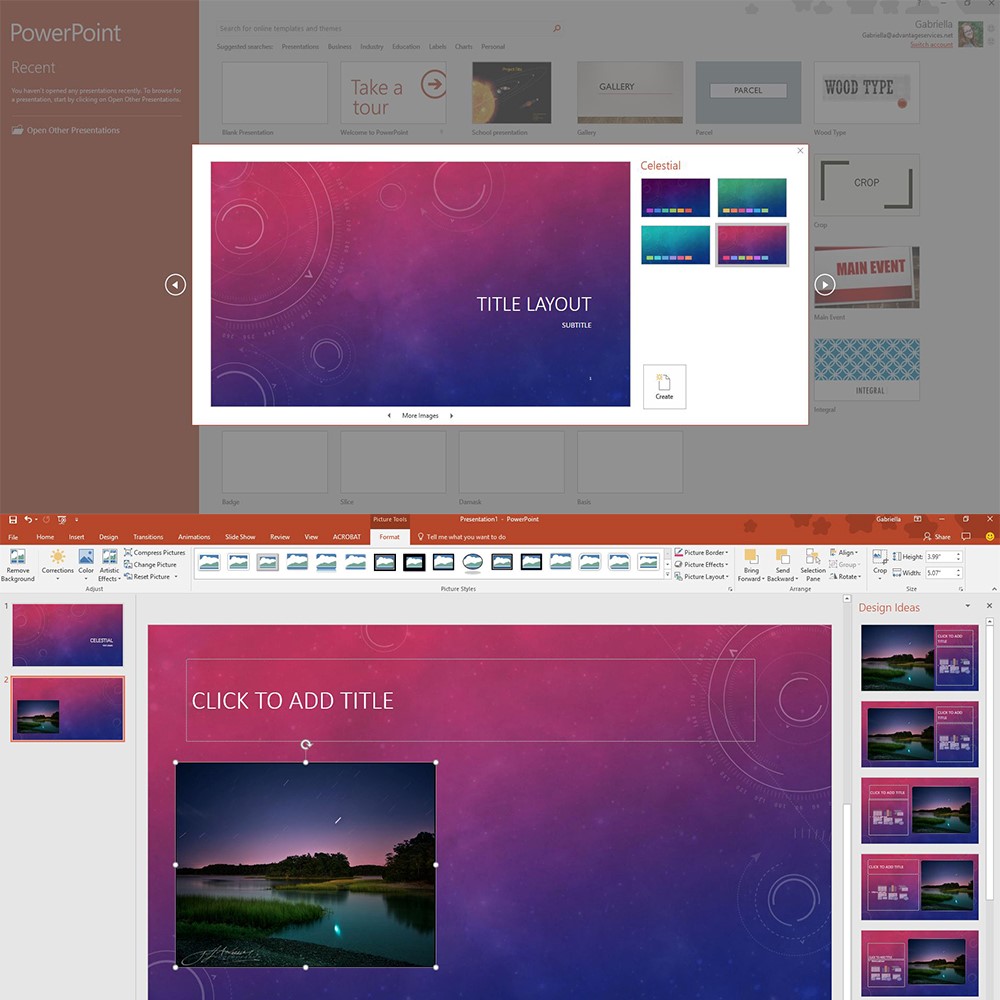Click the Remove Background tool
The height and width of the screenshot is (1000, 1000).
pos(17,564)
